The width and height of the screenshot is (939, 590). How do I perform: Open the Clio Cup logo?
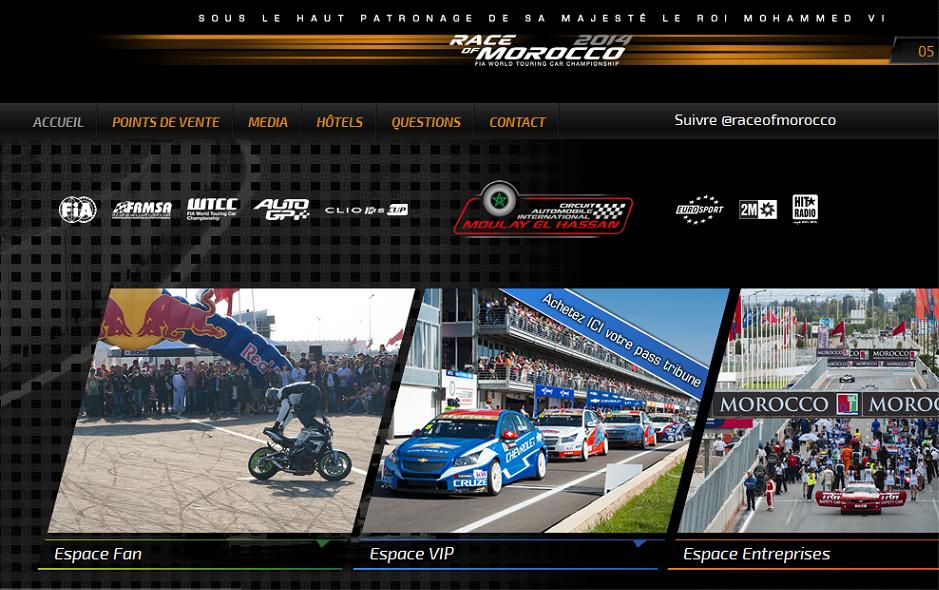366,210
